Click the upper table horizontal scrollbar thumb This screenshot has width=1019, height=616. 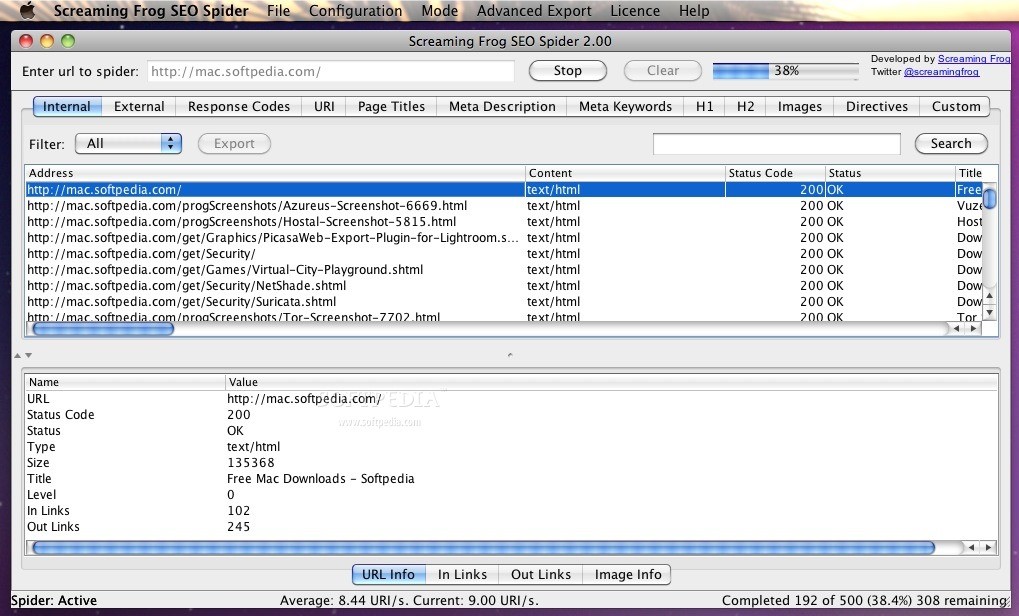pos(103,329)
